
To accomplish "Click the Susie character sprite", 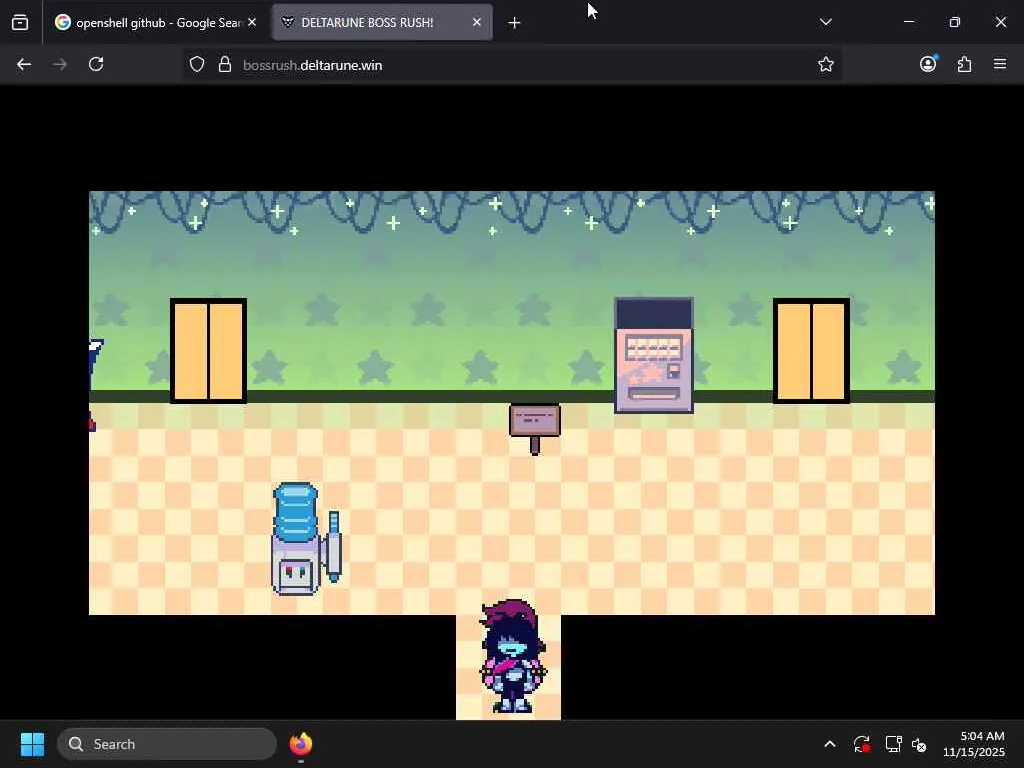I will (513, 656).
